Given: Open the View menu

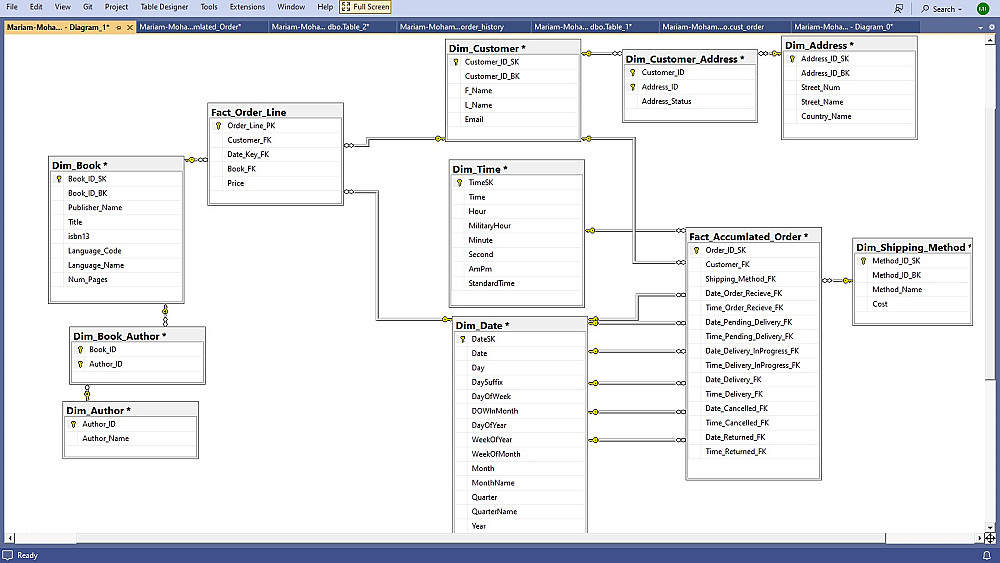Looking at the screenshot, I should tap(62, 7).
